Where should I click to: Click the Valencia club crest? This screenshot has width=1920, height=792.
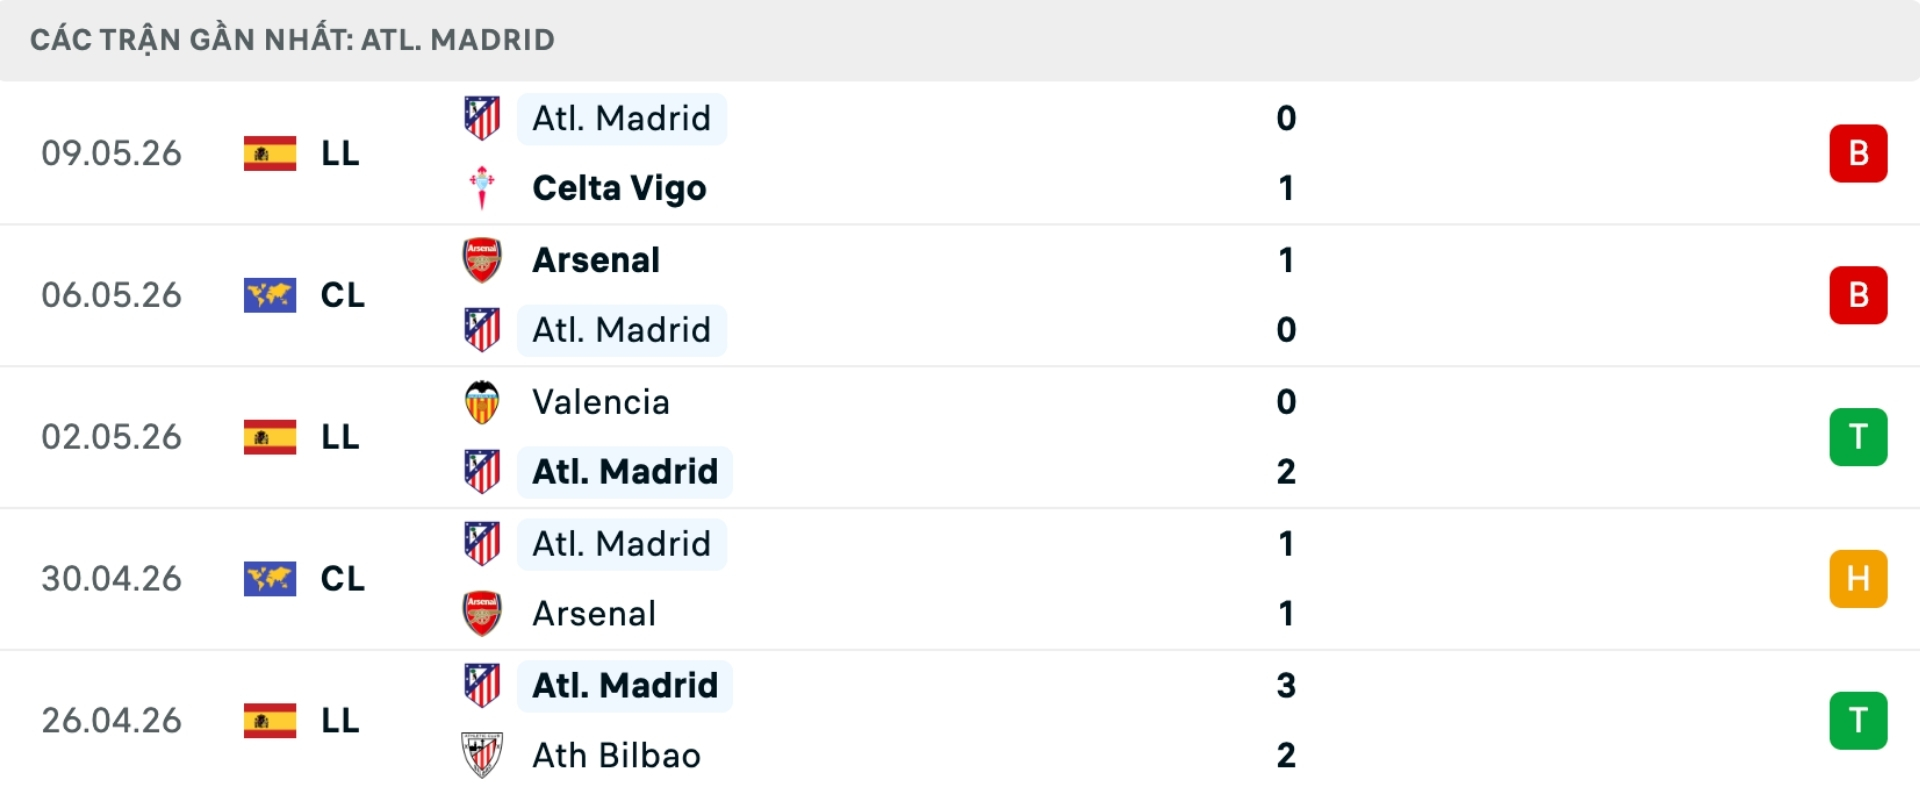click(x=482, y=402)
